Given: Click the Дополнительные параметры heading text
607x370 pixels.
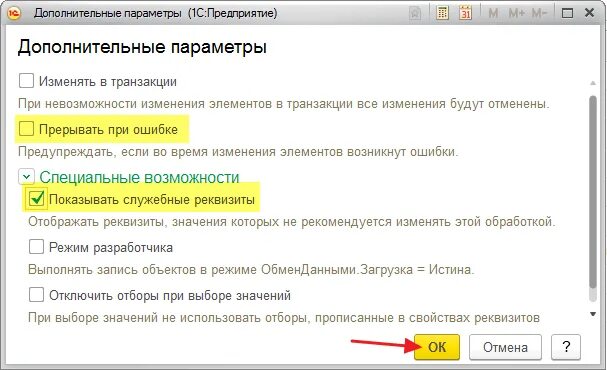Looking at the screenshot, I should (142, 47).
